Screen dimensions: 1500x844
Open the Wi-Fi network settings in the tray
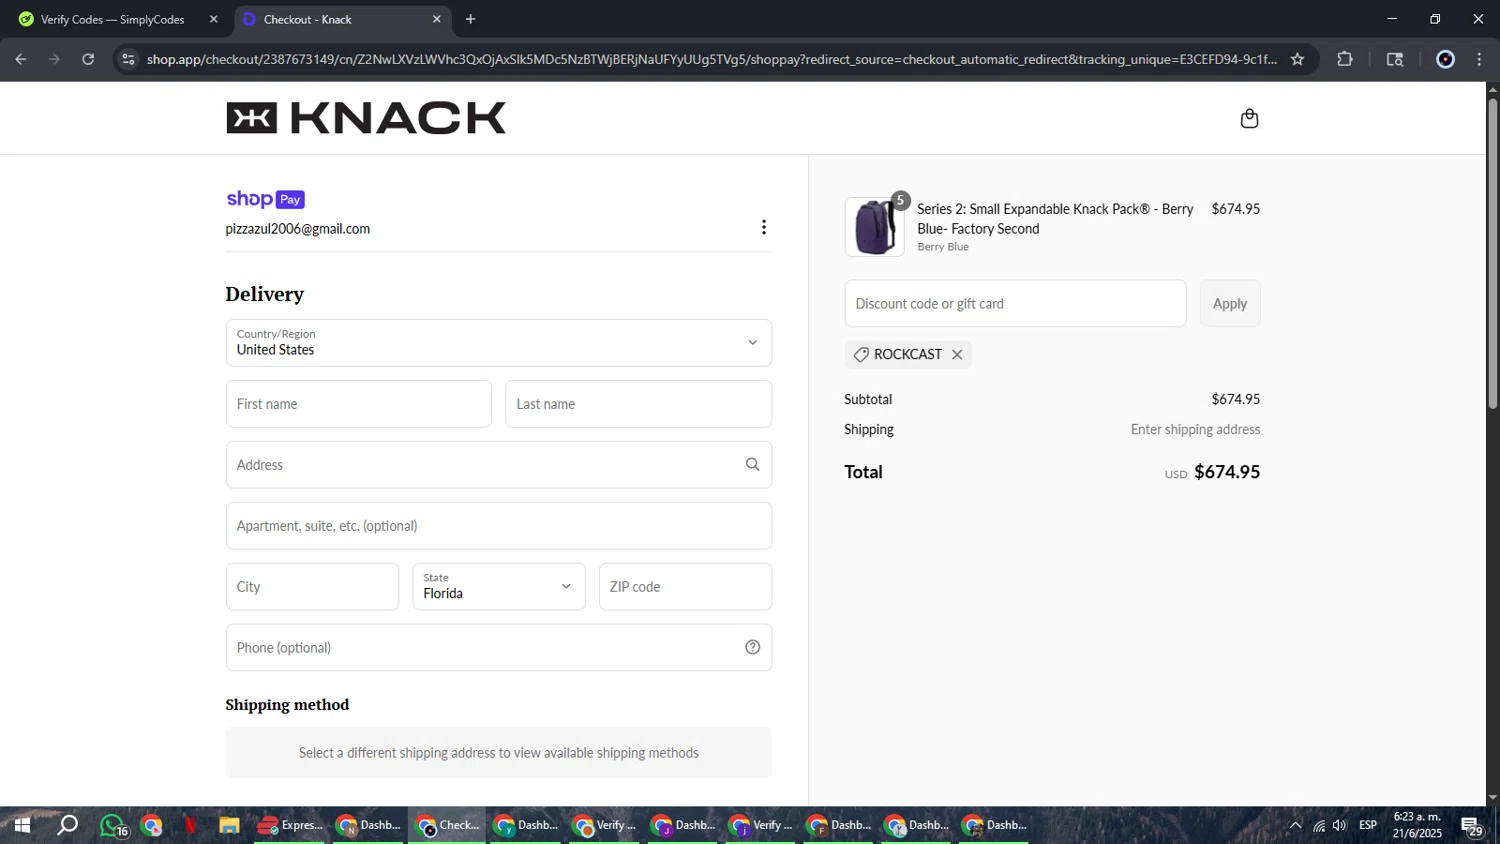click(1318, 825)
